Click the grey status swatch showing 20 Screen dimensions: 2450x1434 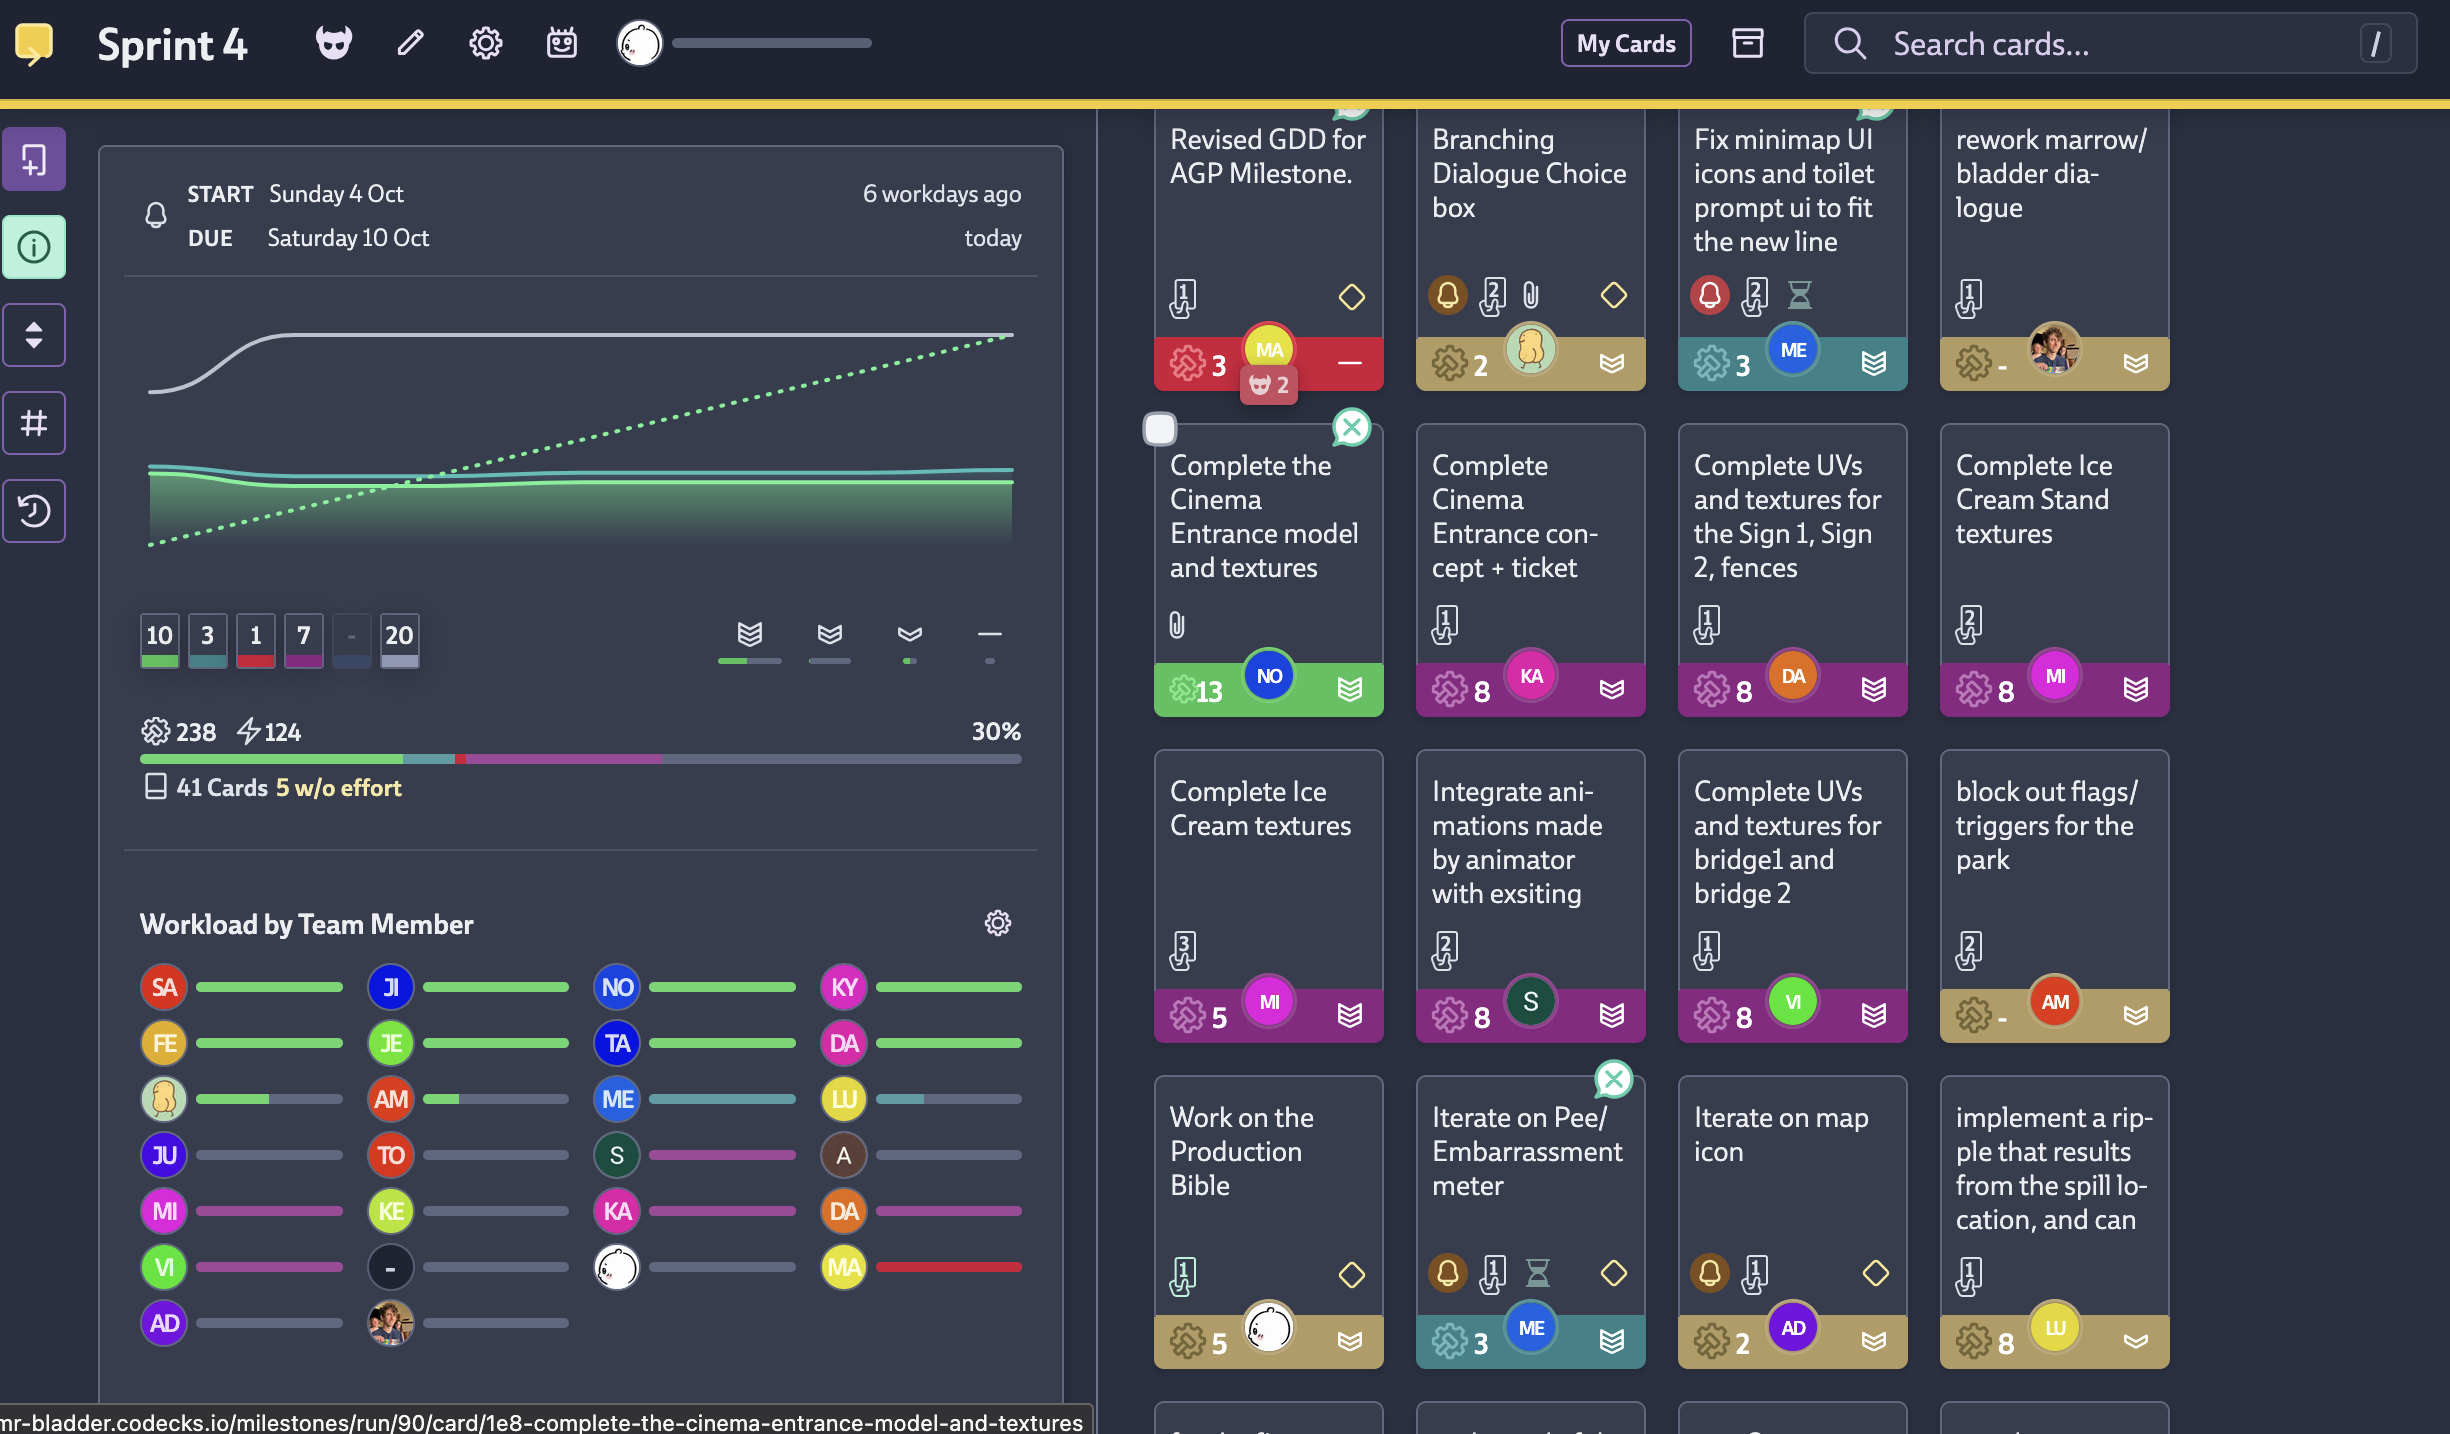(x=400, y=641)
